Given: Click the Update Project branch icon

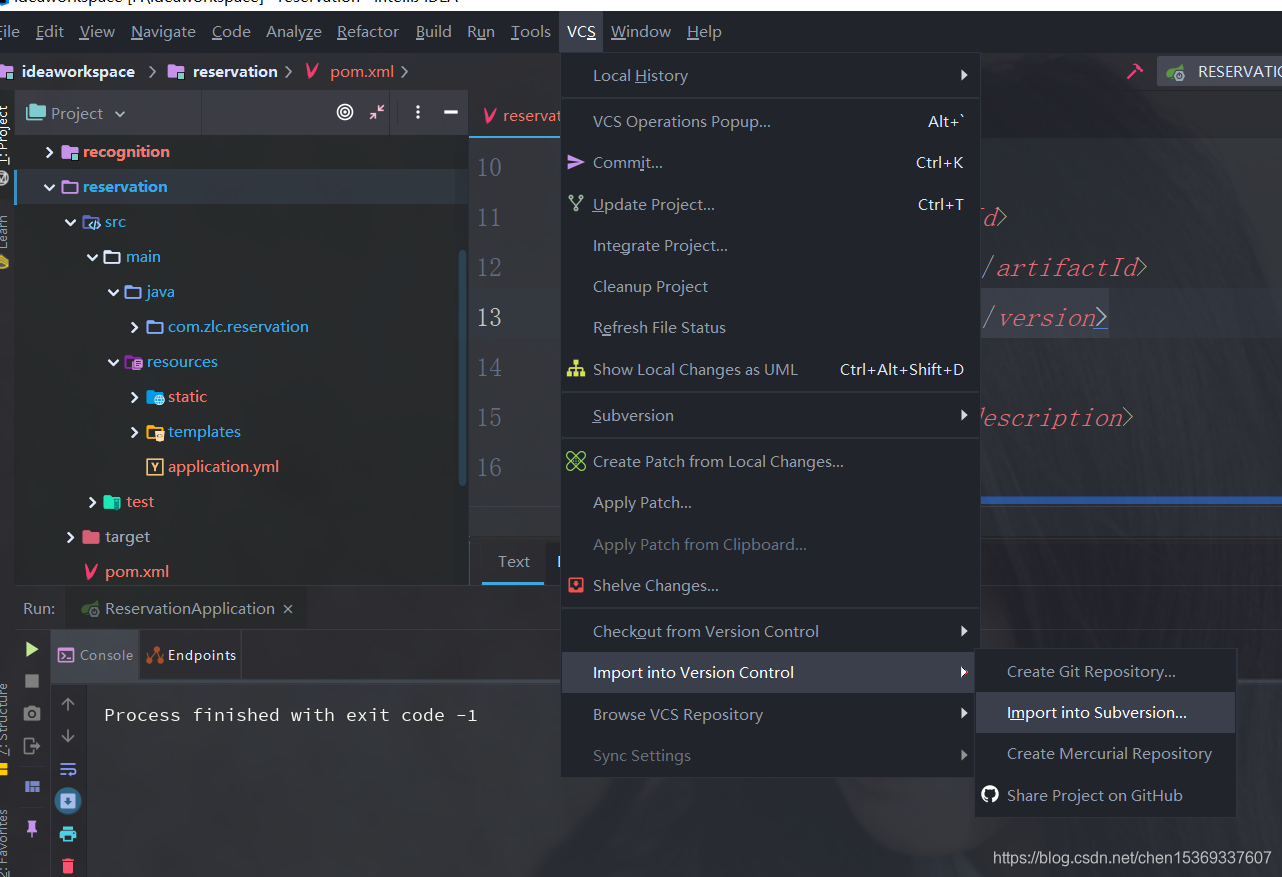Looking at the screenshot, I should pos(576,204).
